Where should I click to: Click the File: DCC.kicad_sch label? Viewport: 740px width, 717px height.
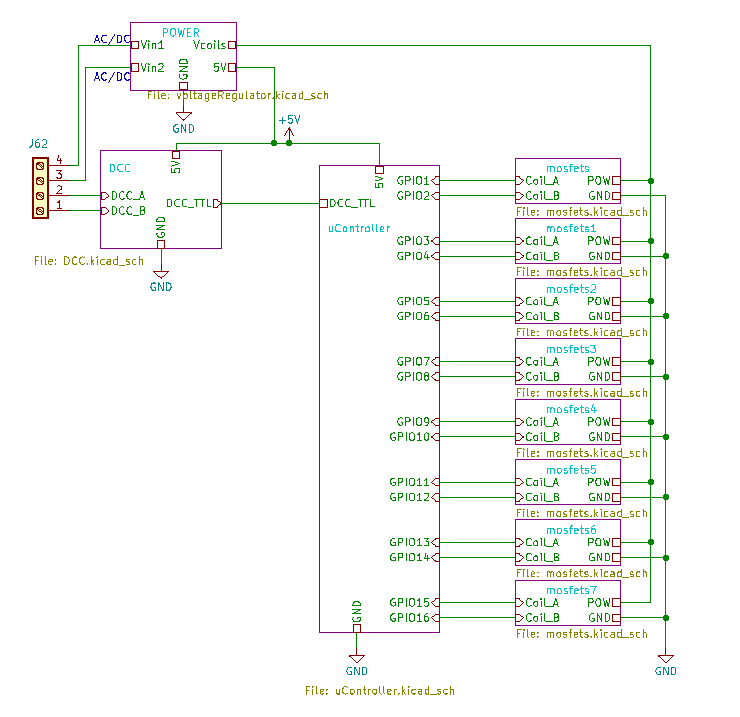(88, 261)
